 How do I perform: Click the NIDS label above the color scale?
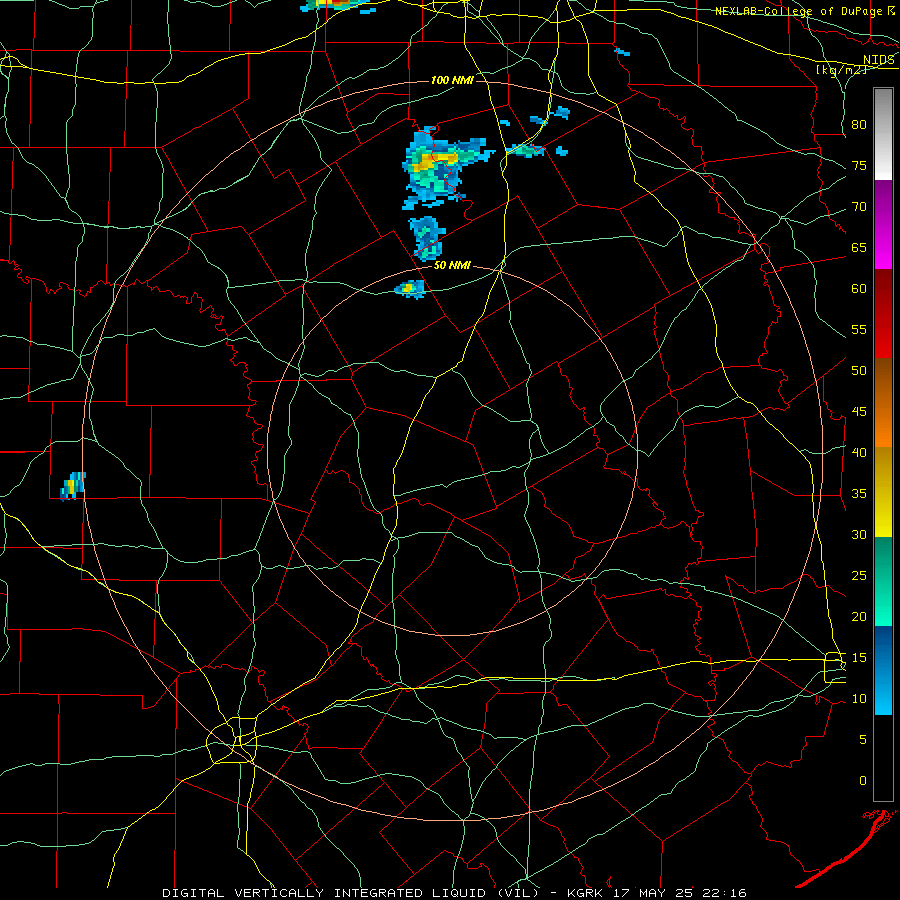click(879, 59)
